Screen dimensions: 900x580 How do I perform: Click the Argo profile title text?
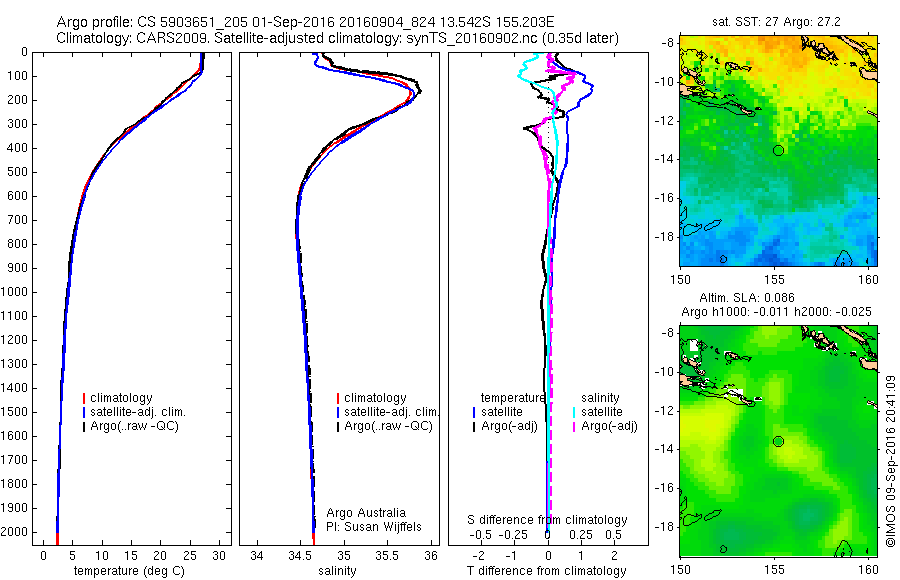tap(305, 22)
